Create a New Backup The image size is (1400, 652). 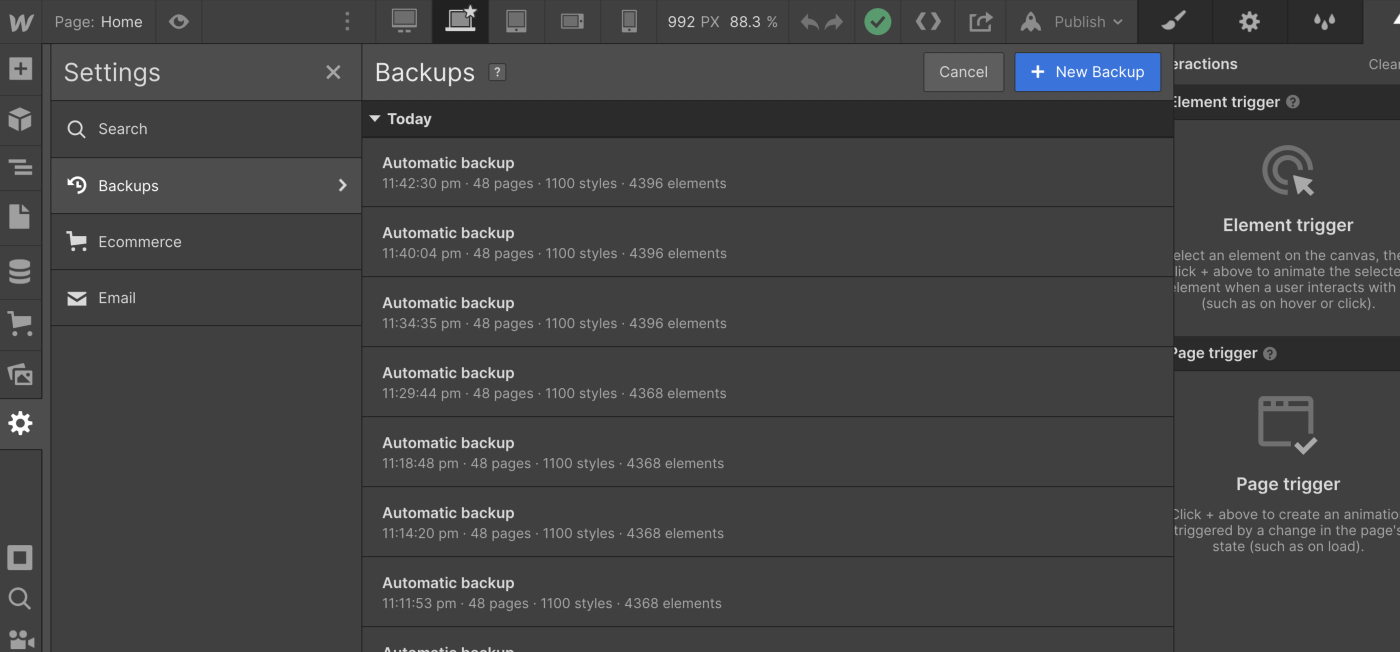click(1087, 72)
